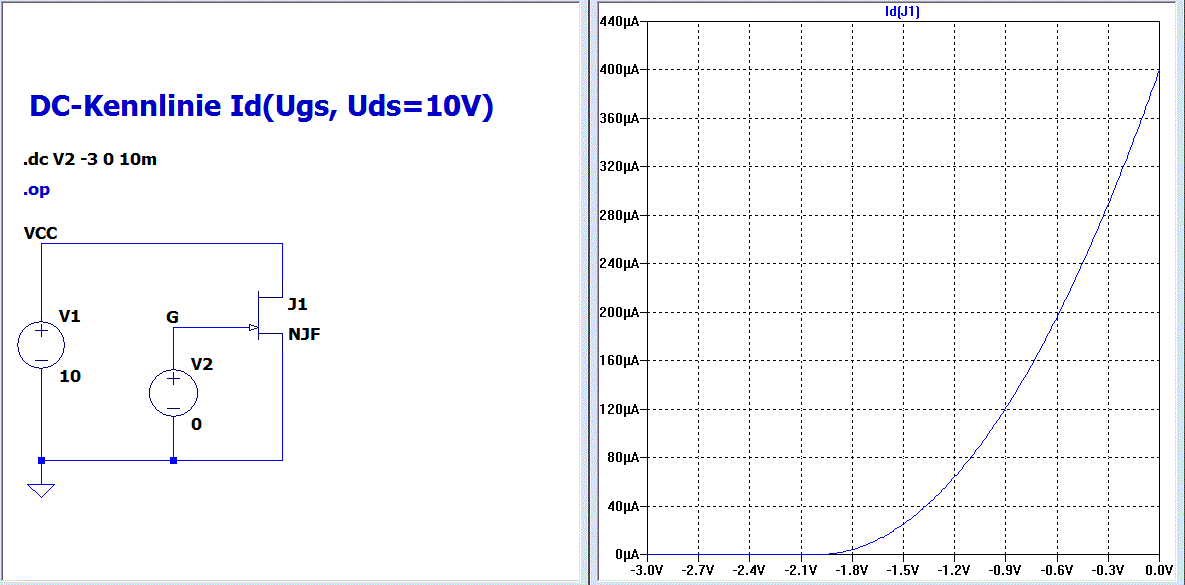Click the 320µA y-axis label

[619, 167]
